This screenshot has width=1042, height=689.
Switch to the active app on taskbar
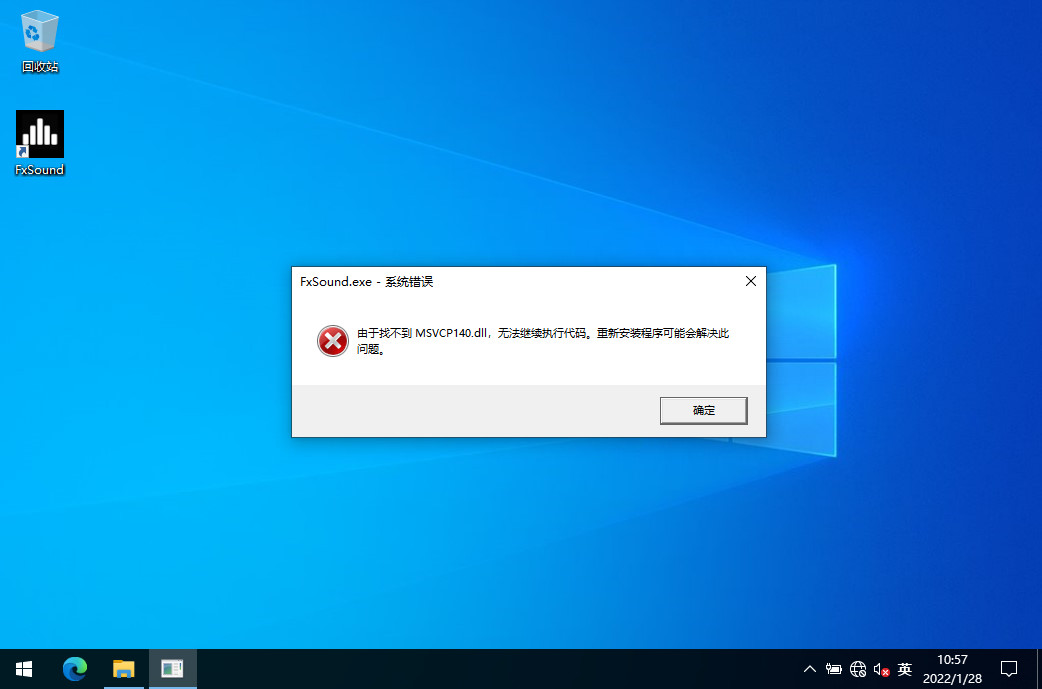[172, 669]
